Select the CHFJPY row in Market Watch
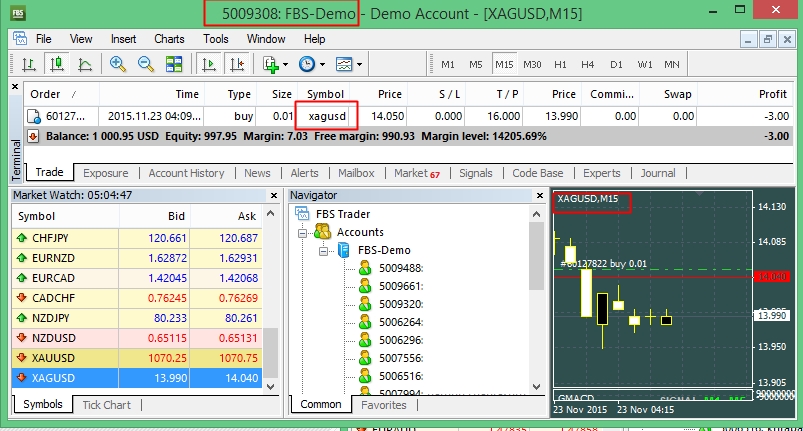This screenshot has height=431, width=803. [x=137, y=238]
